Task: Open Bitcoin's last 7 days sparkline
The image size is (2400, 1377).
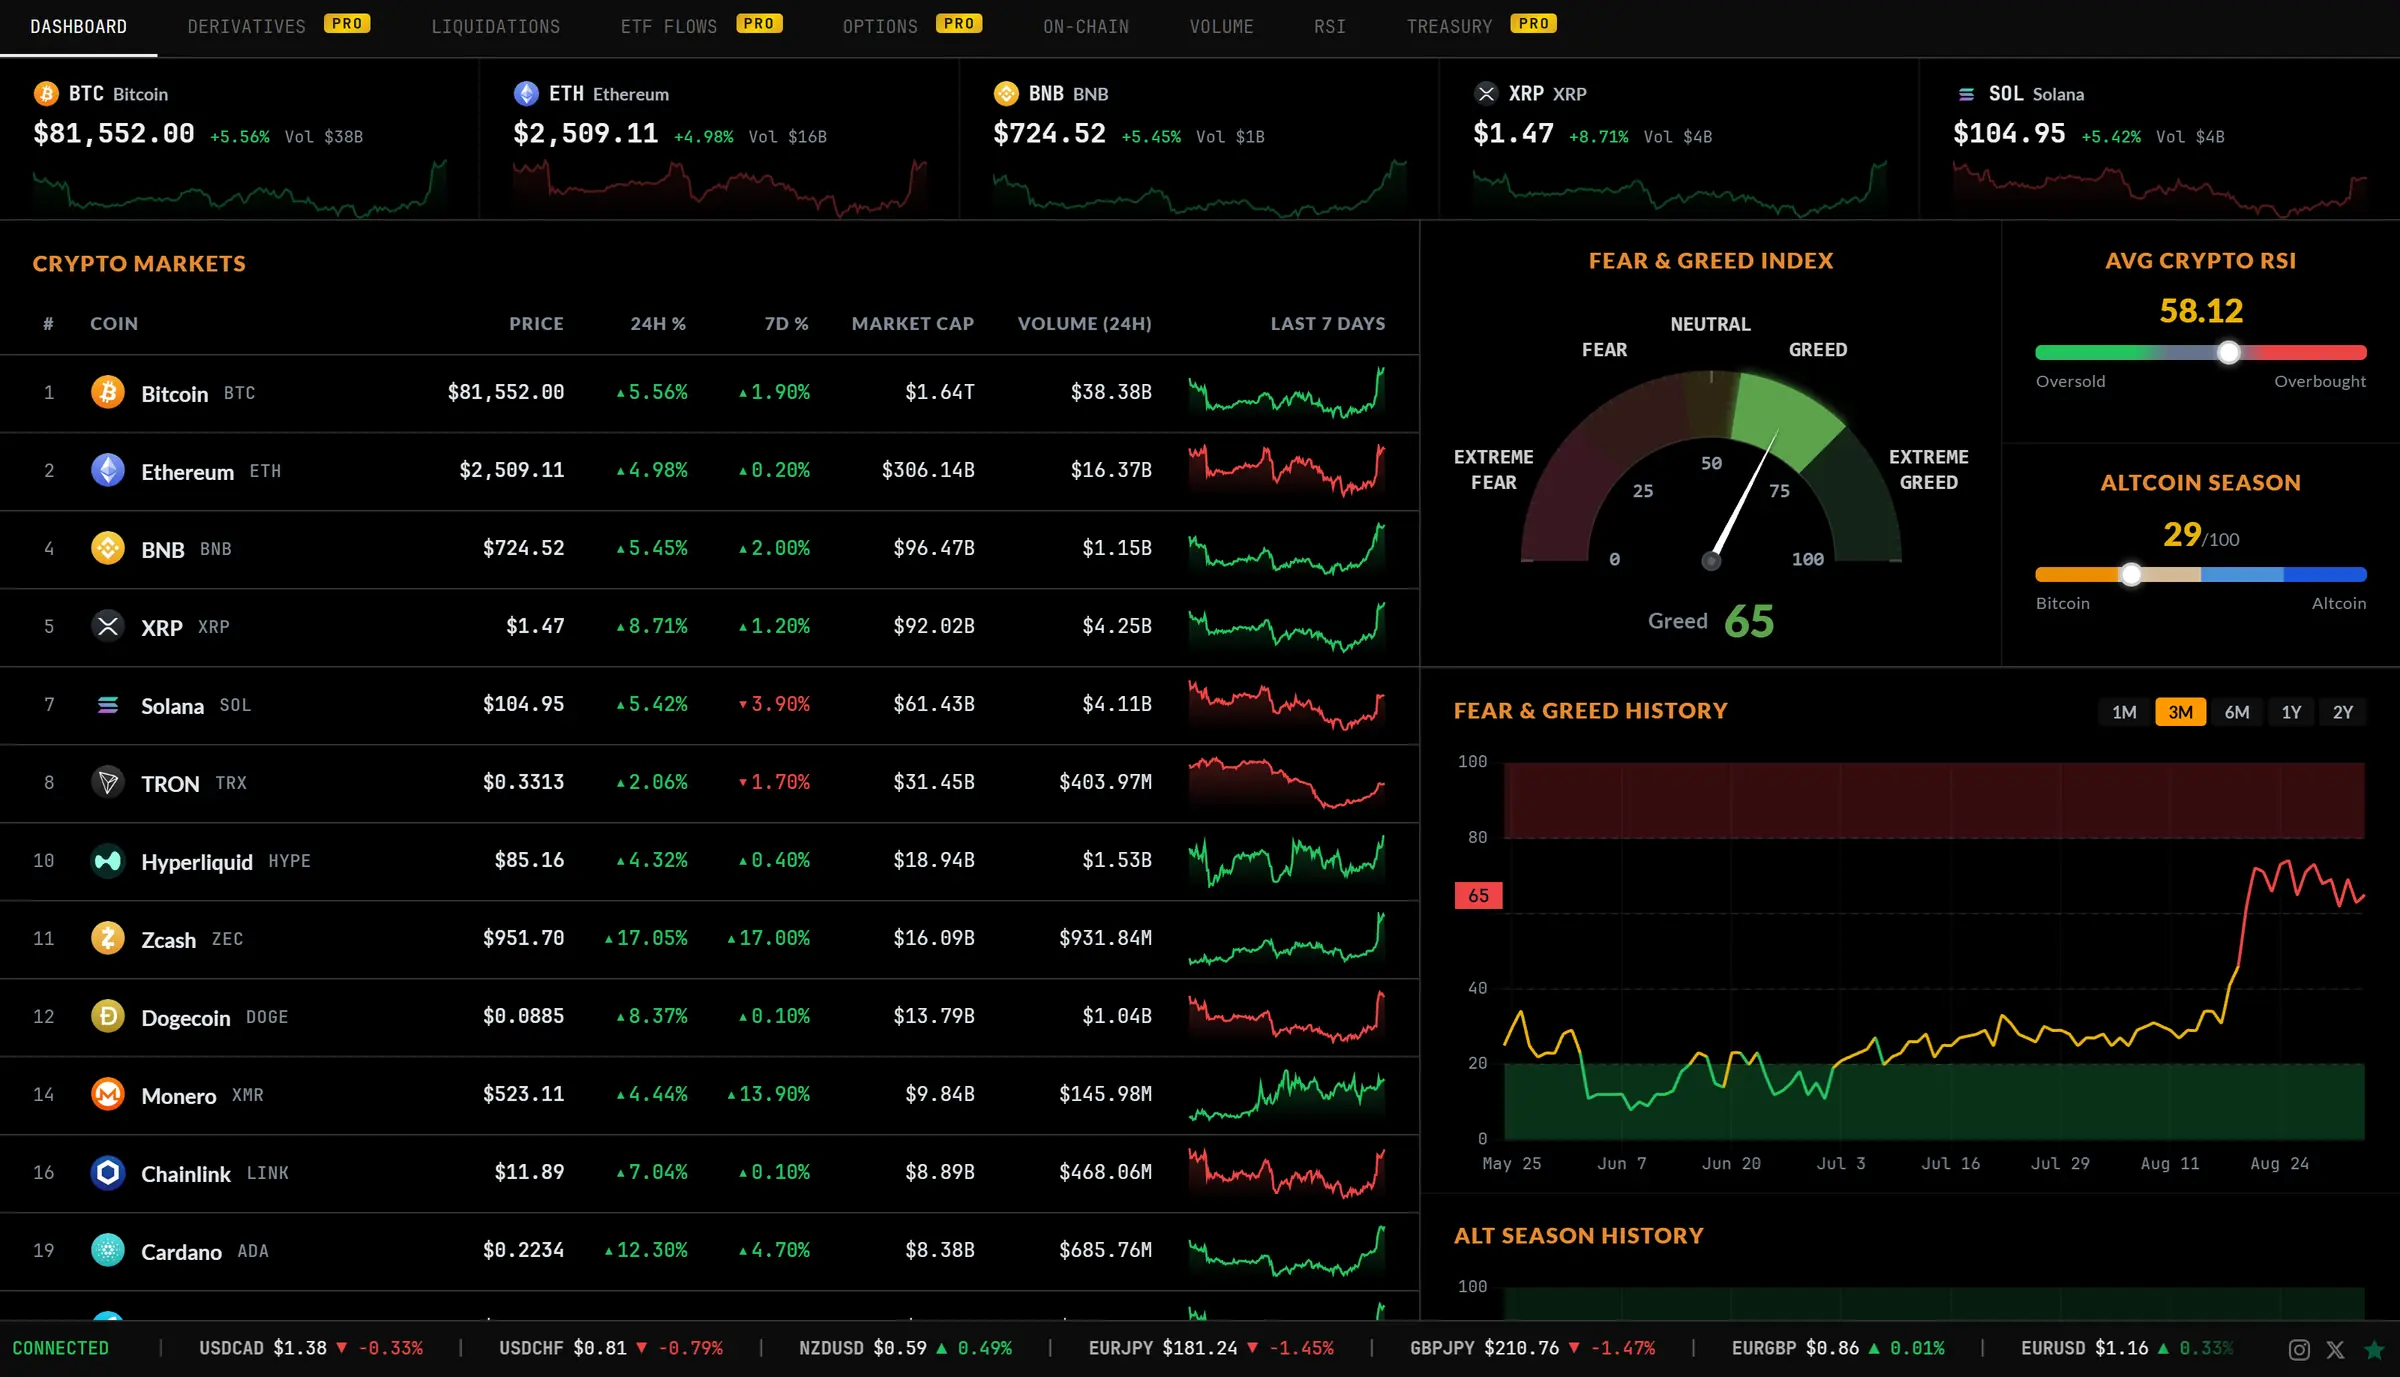Action: (1287, 392)
